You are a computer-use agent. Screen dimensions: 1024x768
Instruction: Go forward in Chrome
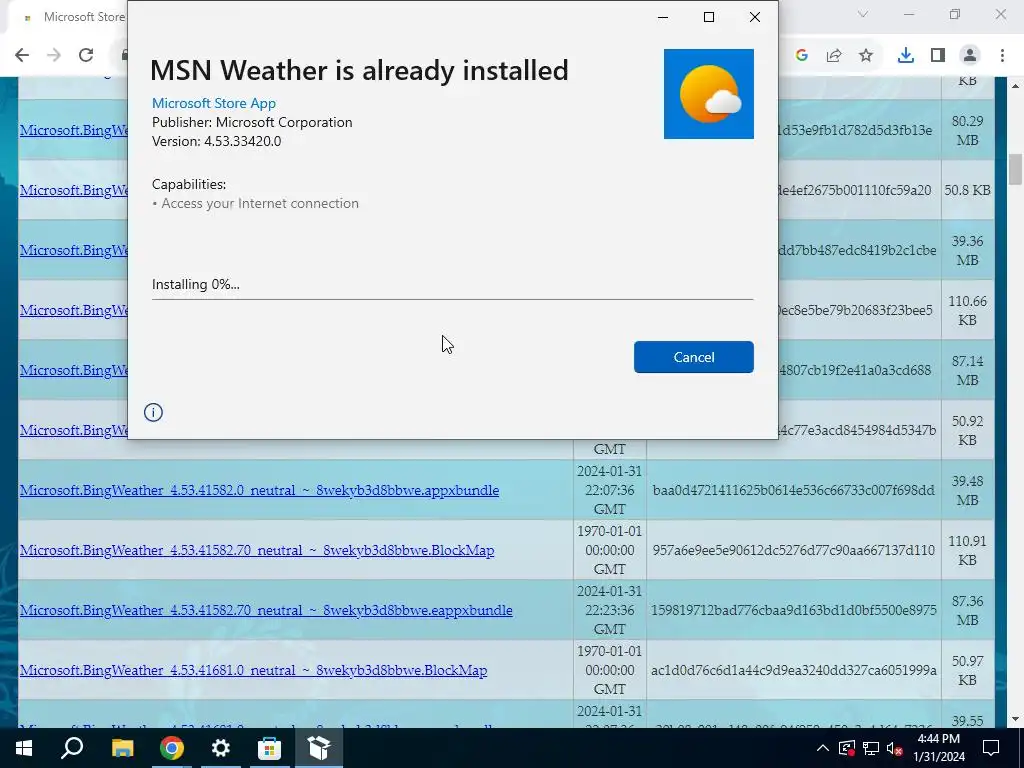coord(54,55)
